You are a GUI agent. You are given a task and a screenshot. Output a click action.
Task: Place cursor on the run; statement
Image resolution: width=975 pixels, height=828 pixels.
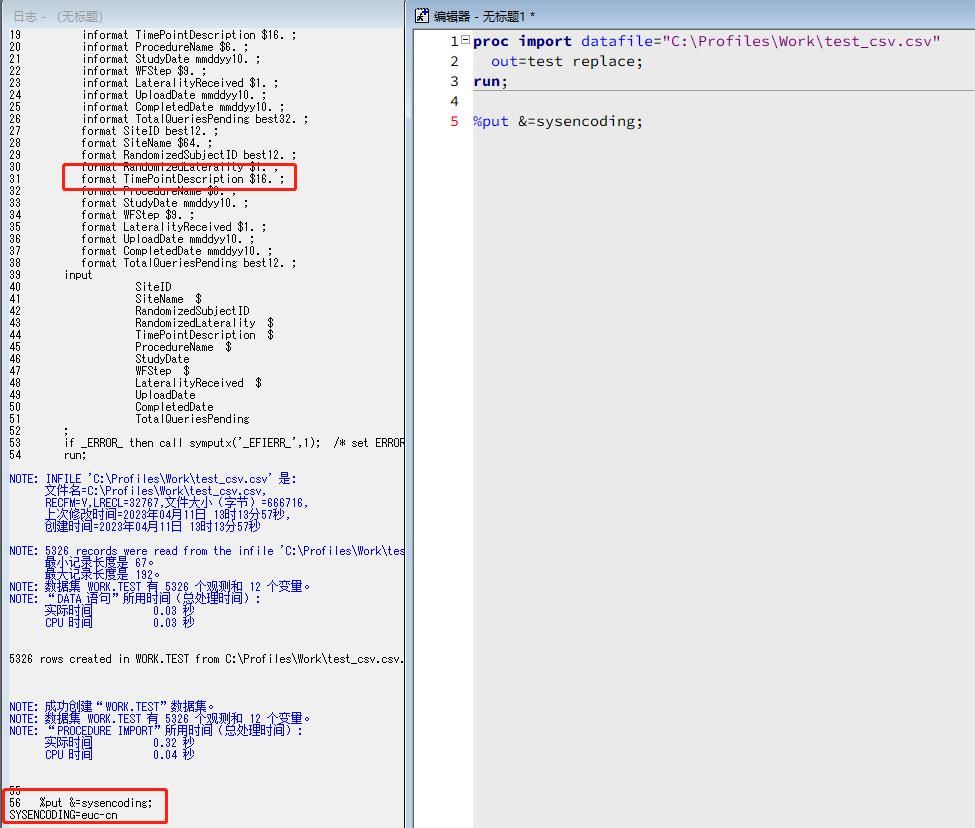click(x=490, y=81)
